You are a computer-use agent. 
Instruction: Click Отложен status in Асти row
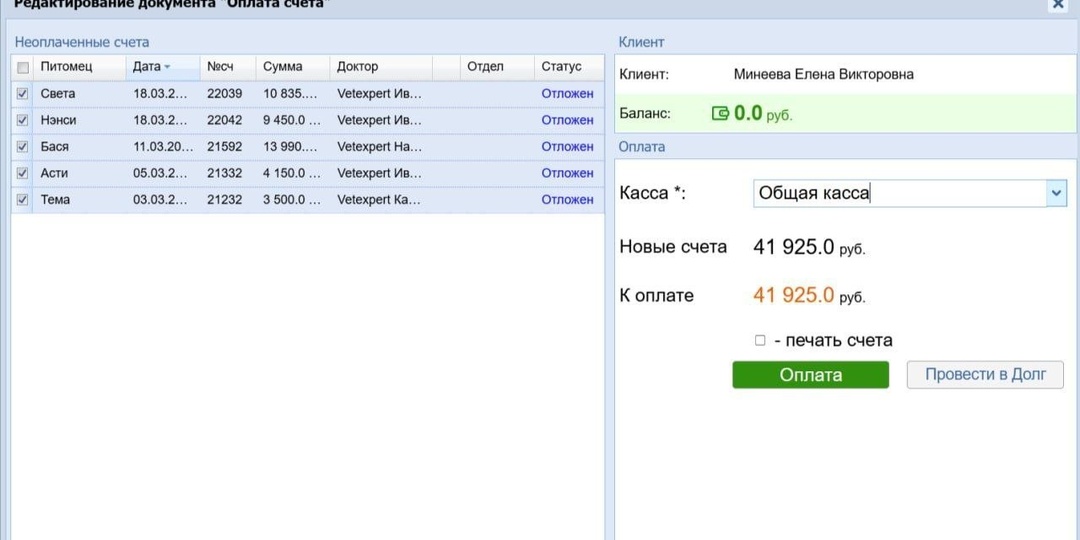(568, 173)
